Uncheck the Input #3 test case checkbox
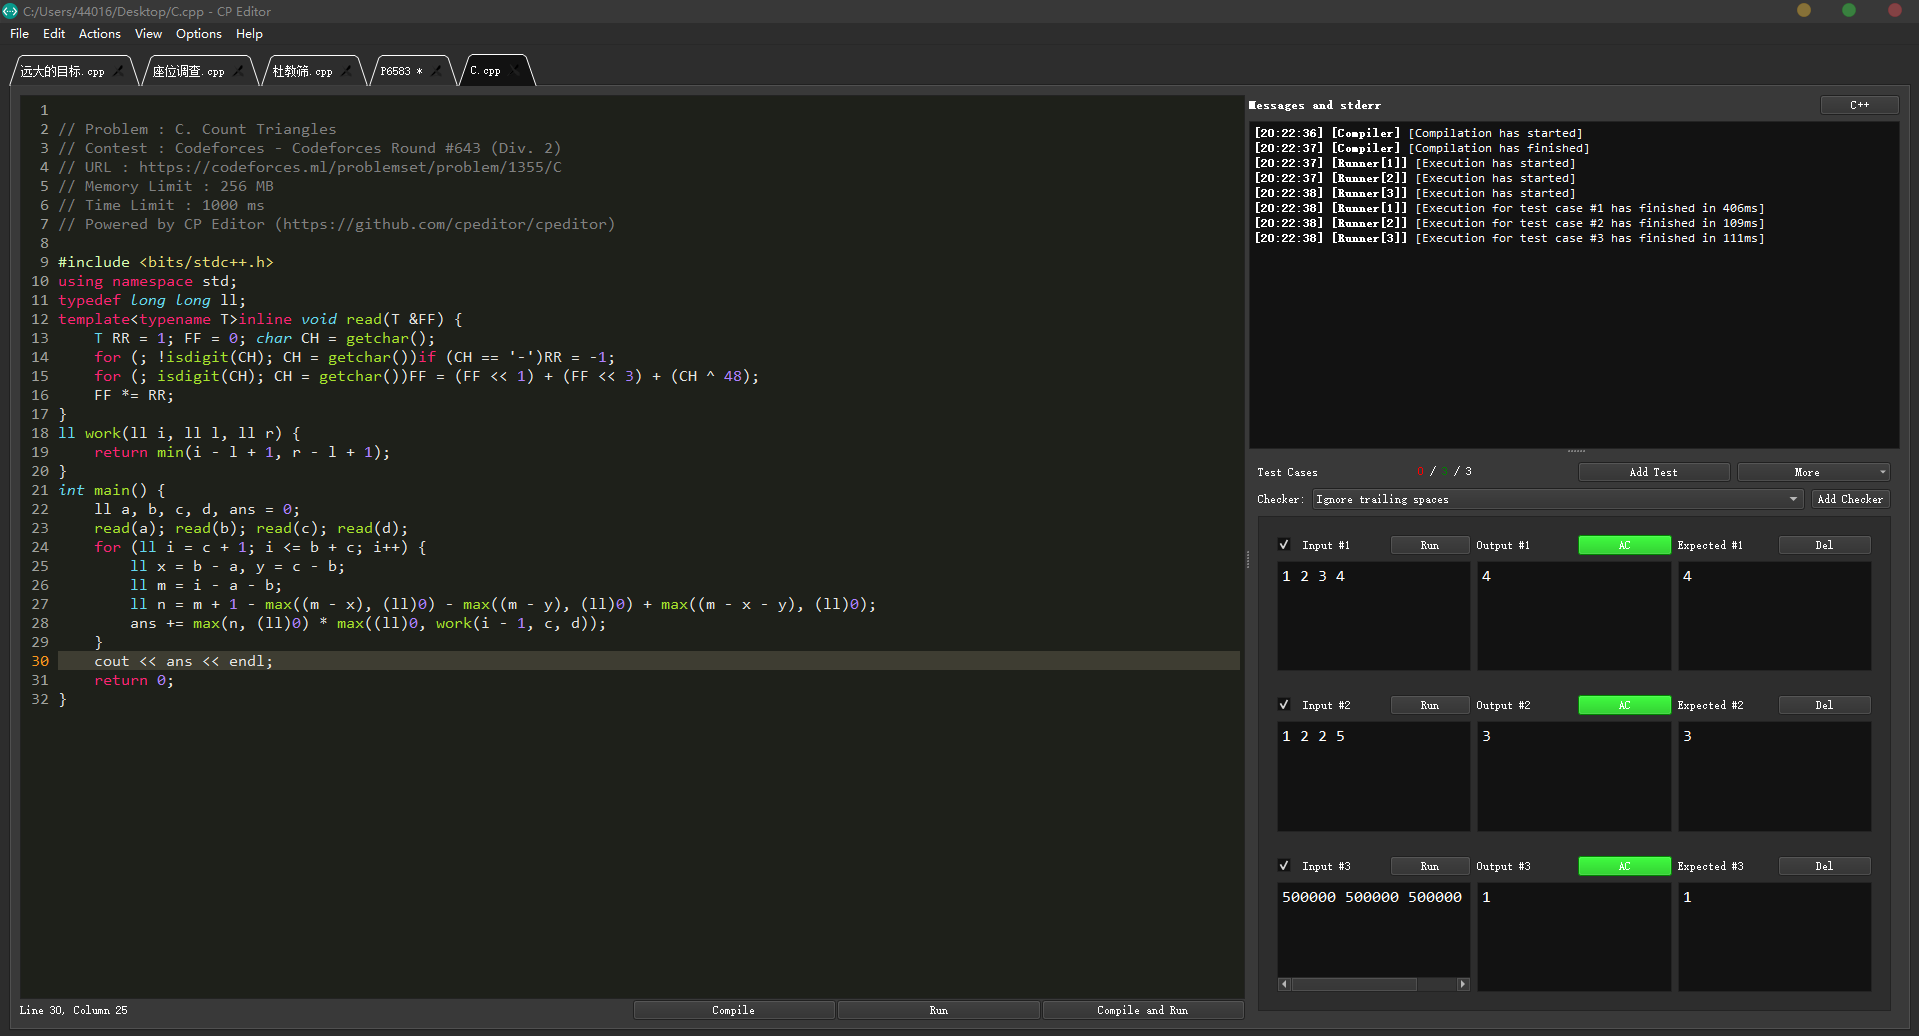 click(x=1284, y=866)
